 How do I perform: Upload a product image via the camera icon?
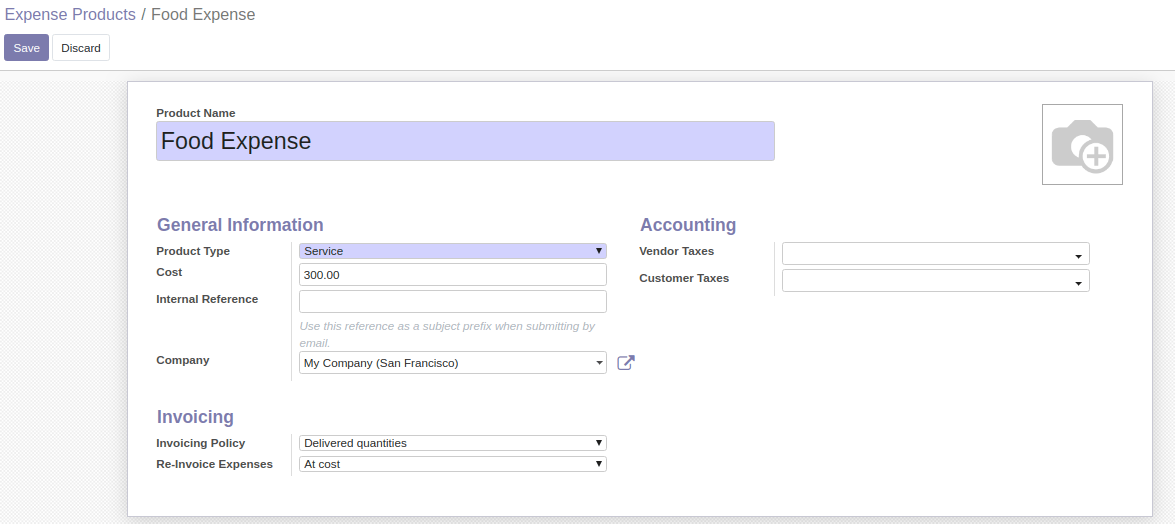(1082, 145)
